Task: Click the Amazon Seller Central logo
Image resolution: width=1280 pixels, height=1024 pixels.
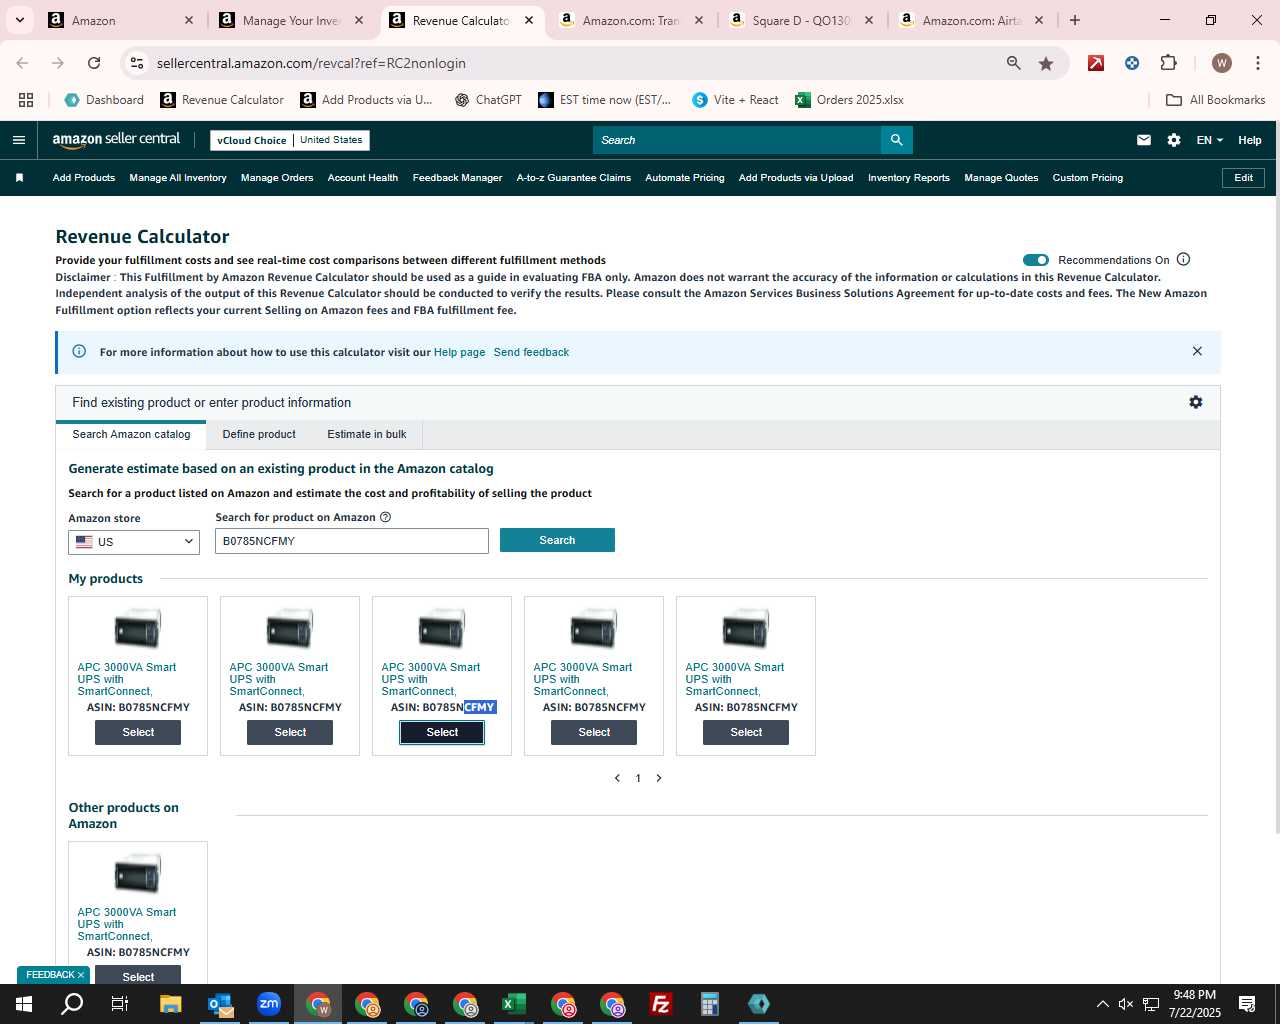Action: (x=116, y=140)
